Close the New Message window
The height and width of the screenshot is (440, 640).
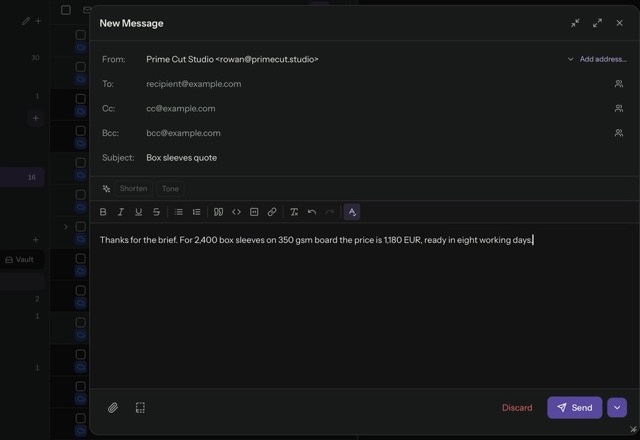tap(619, 23)
